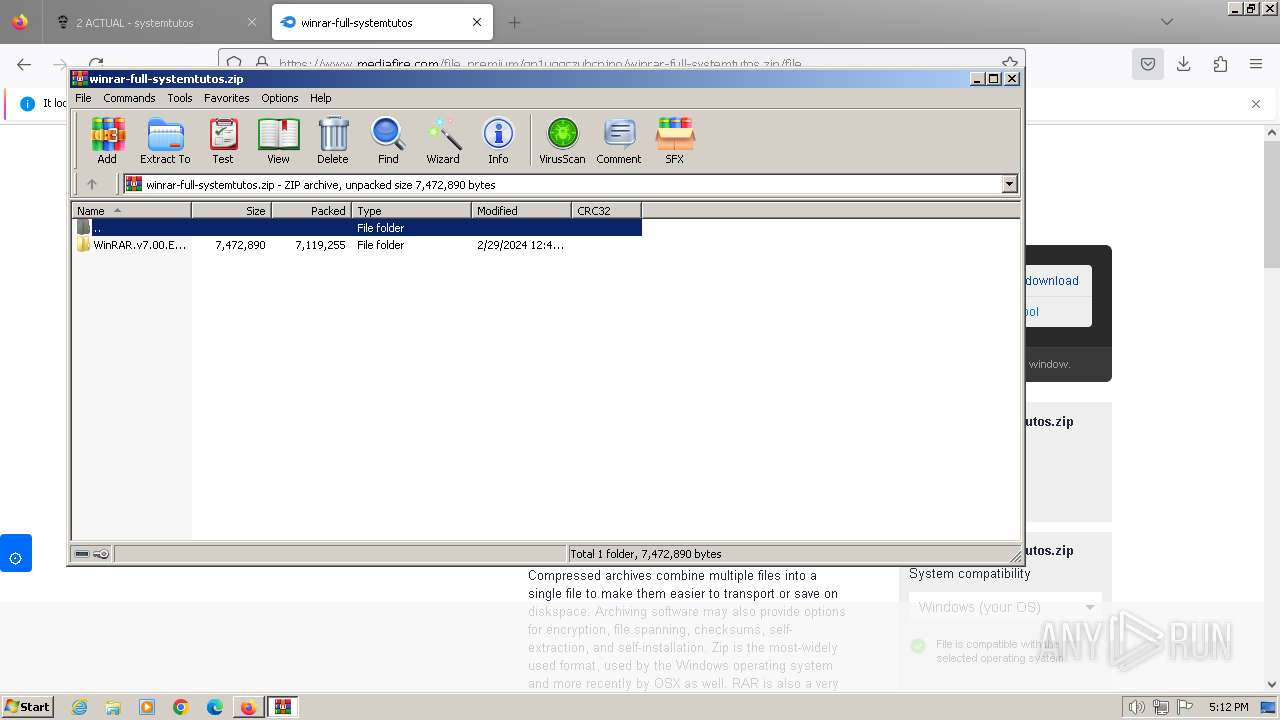Click the blue accessibility button on page
The image size is (1280, 720).
pyautogui.click(x=16, y=553)
